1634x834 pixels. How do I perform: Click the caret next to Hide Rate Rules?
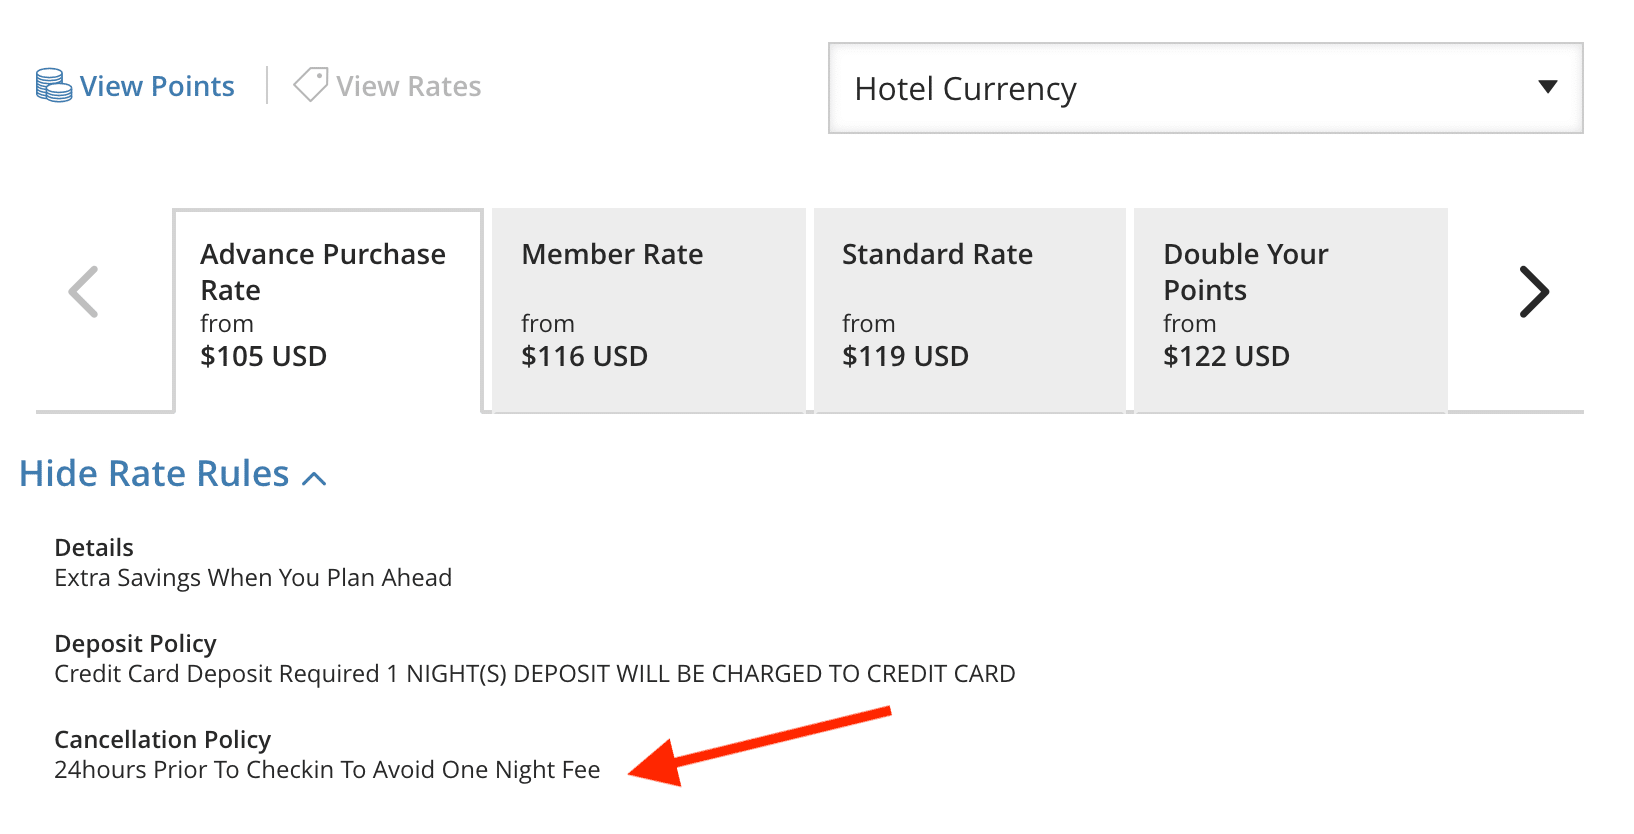[314, 478]
